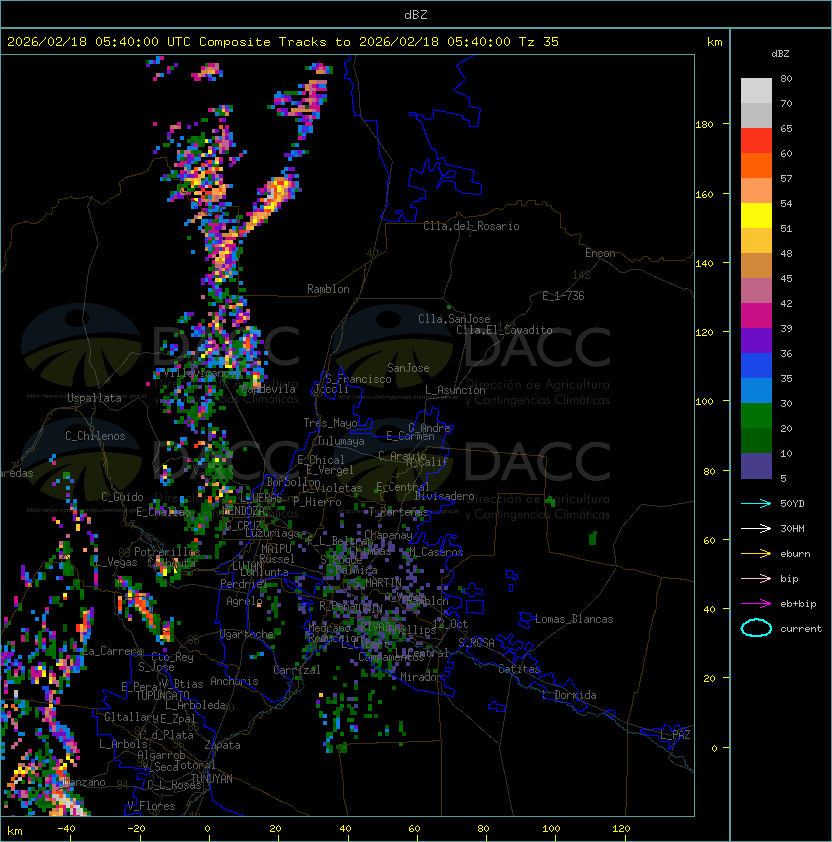Click the 'Tres_Mayo' place label
Image resolution: width=832 pixels, height=842 pixels.
[x=330, y=423]
